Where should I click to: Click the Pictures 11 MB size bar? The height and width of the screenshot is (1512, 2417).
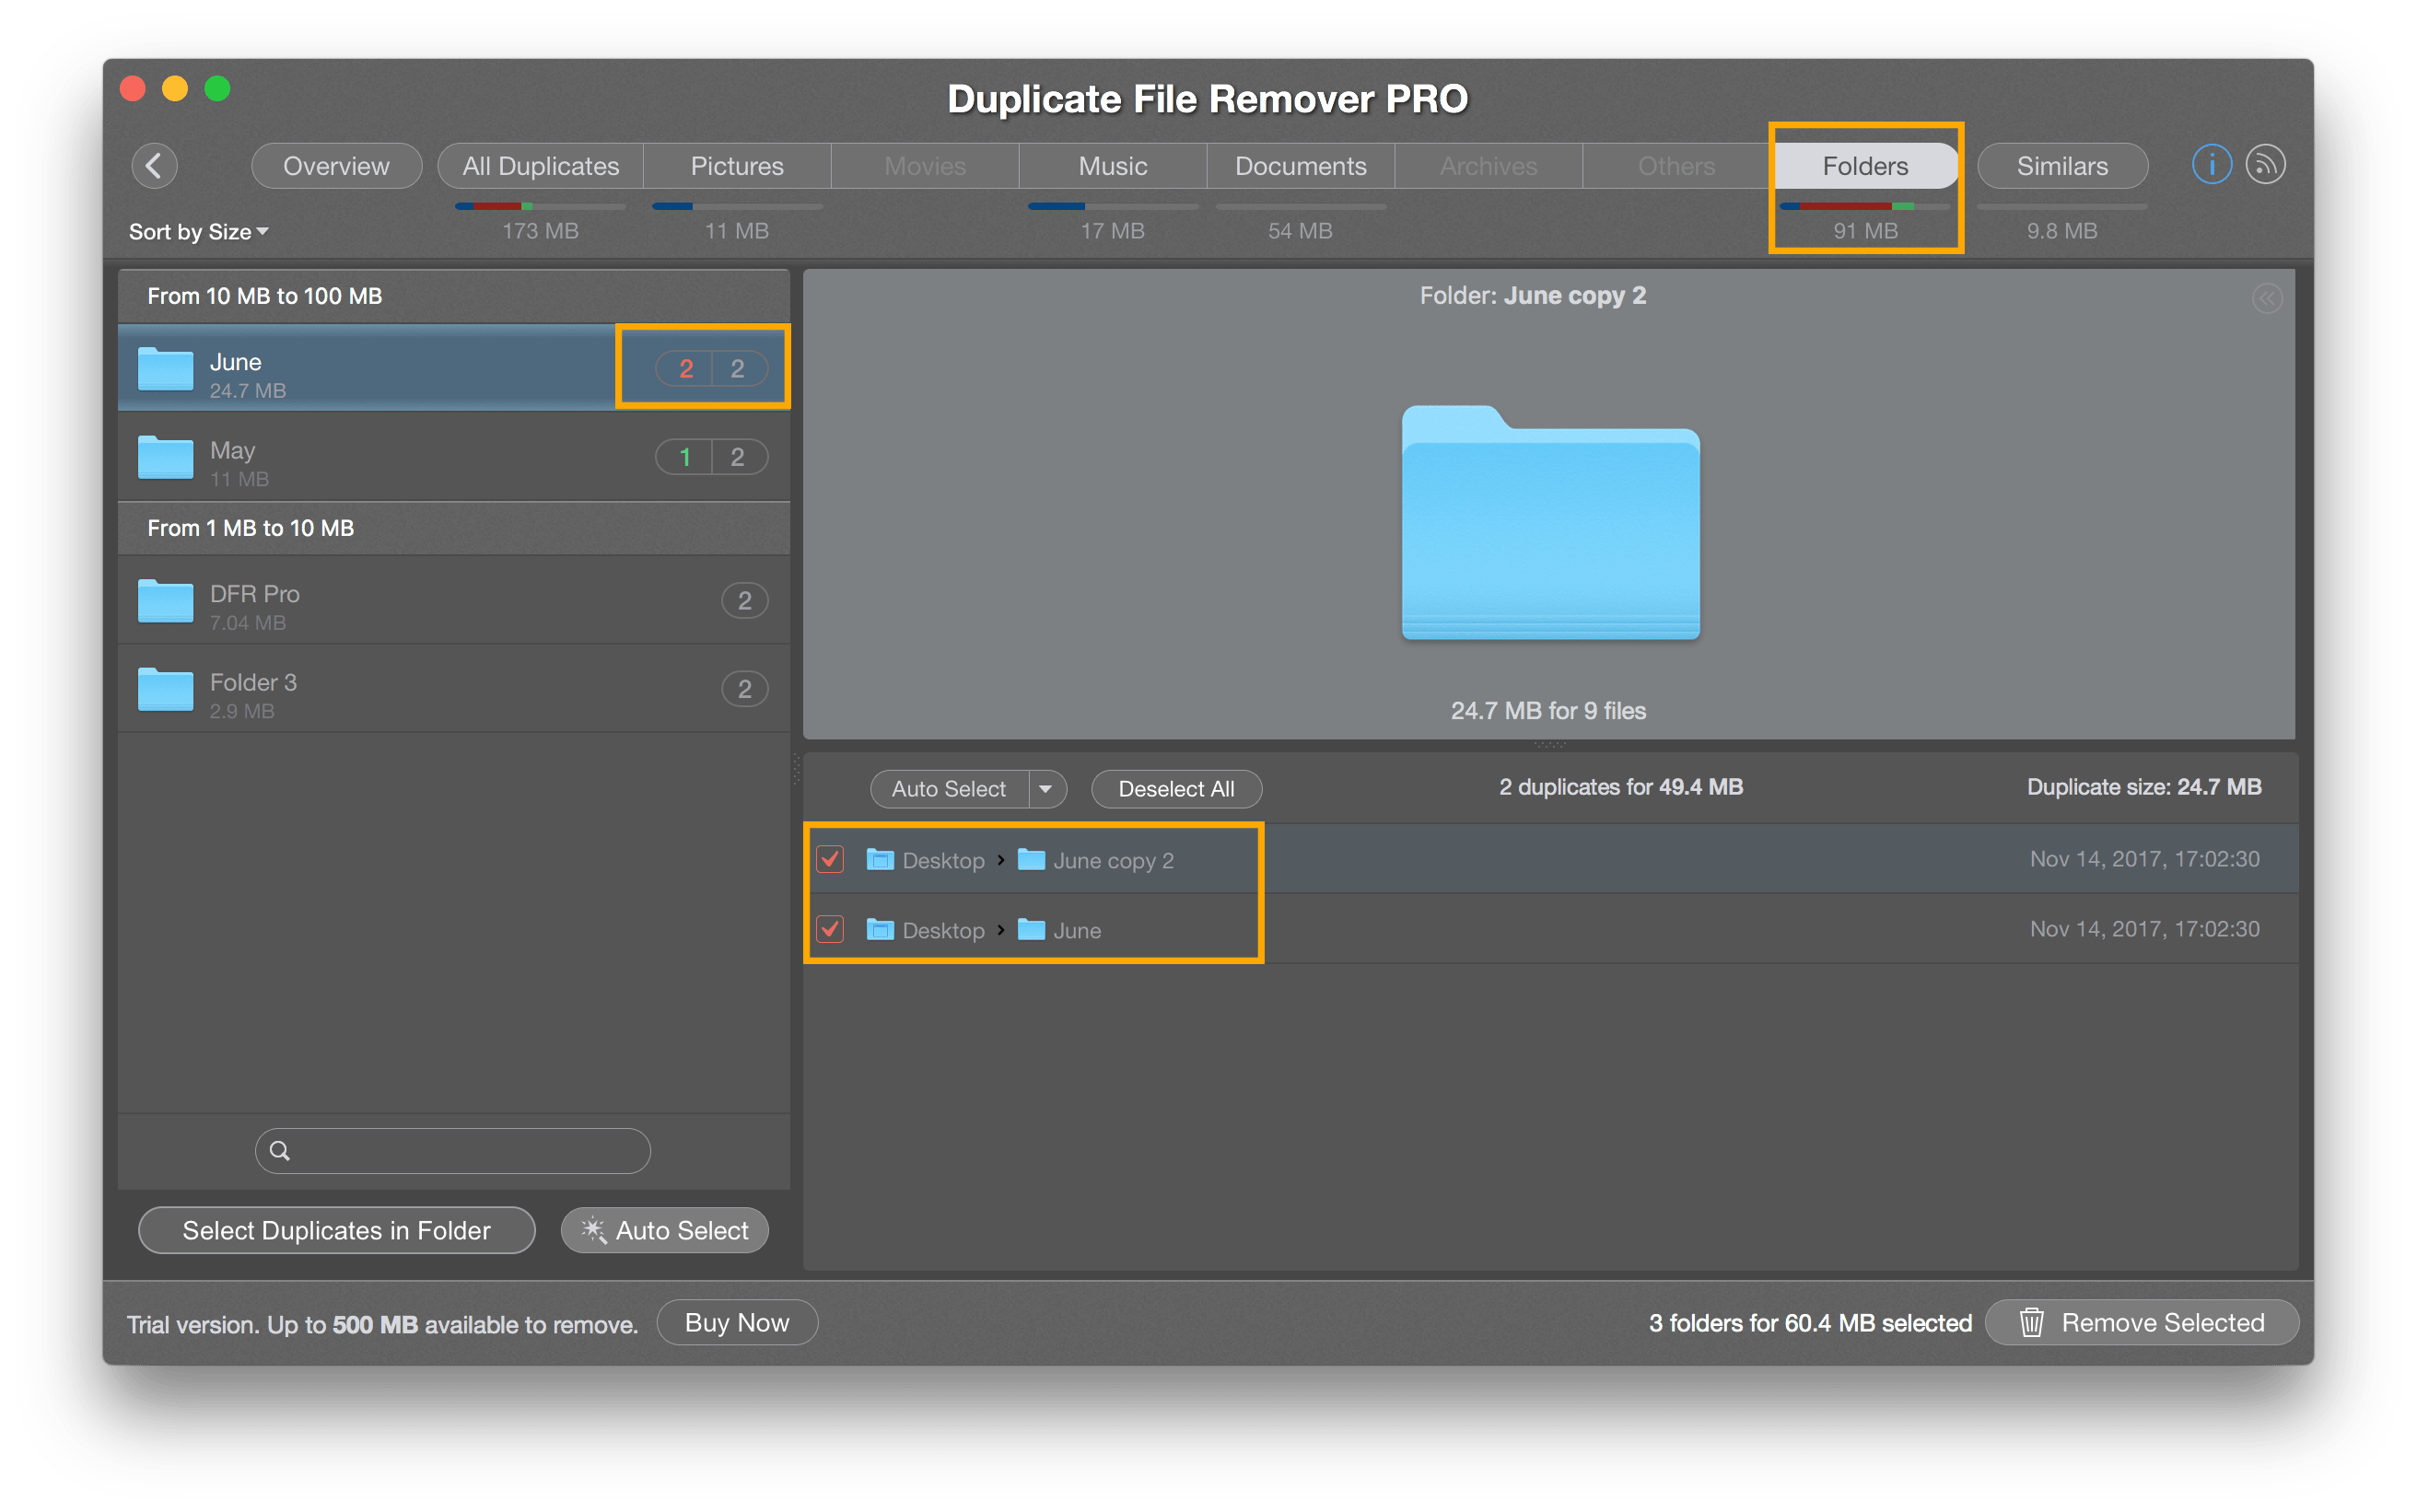coord(737,207)
